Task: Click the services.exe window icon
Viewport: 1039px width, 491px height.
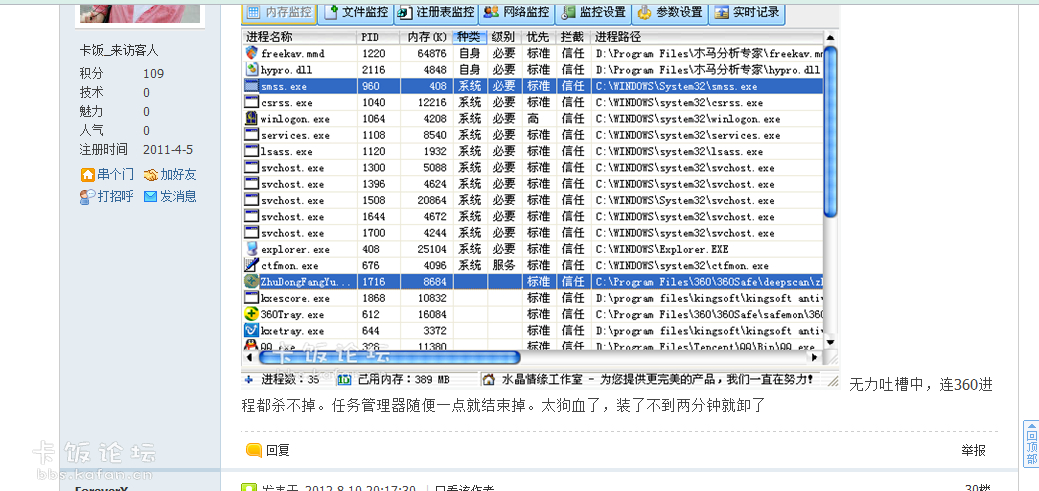Action: (x=251, y=135)
